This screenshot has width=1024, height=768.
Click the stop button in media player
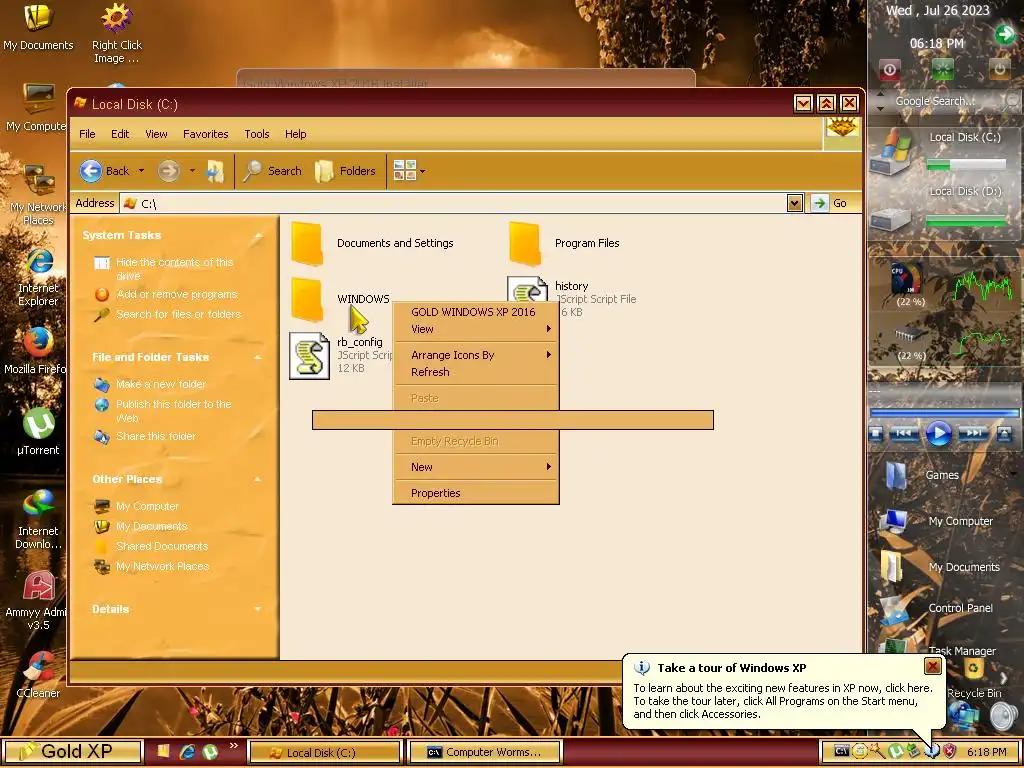coord(876,434)
